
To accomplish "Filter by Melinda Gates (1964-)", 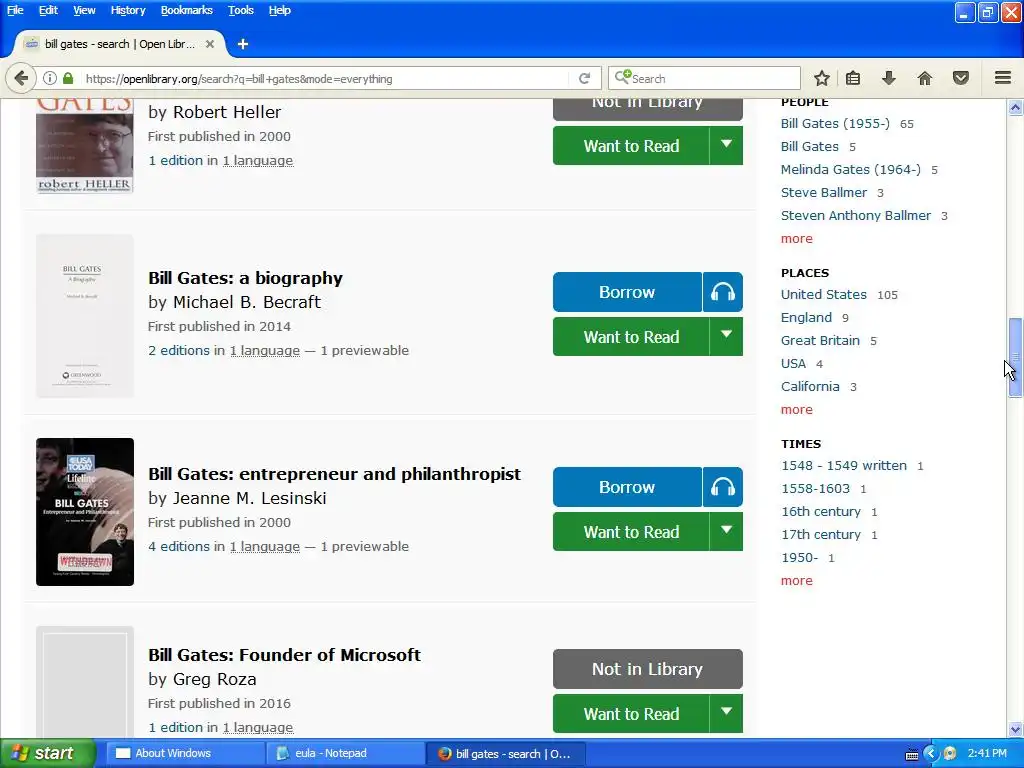I will 850,170.
